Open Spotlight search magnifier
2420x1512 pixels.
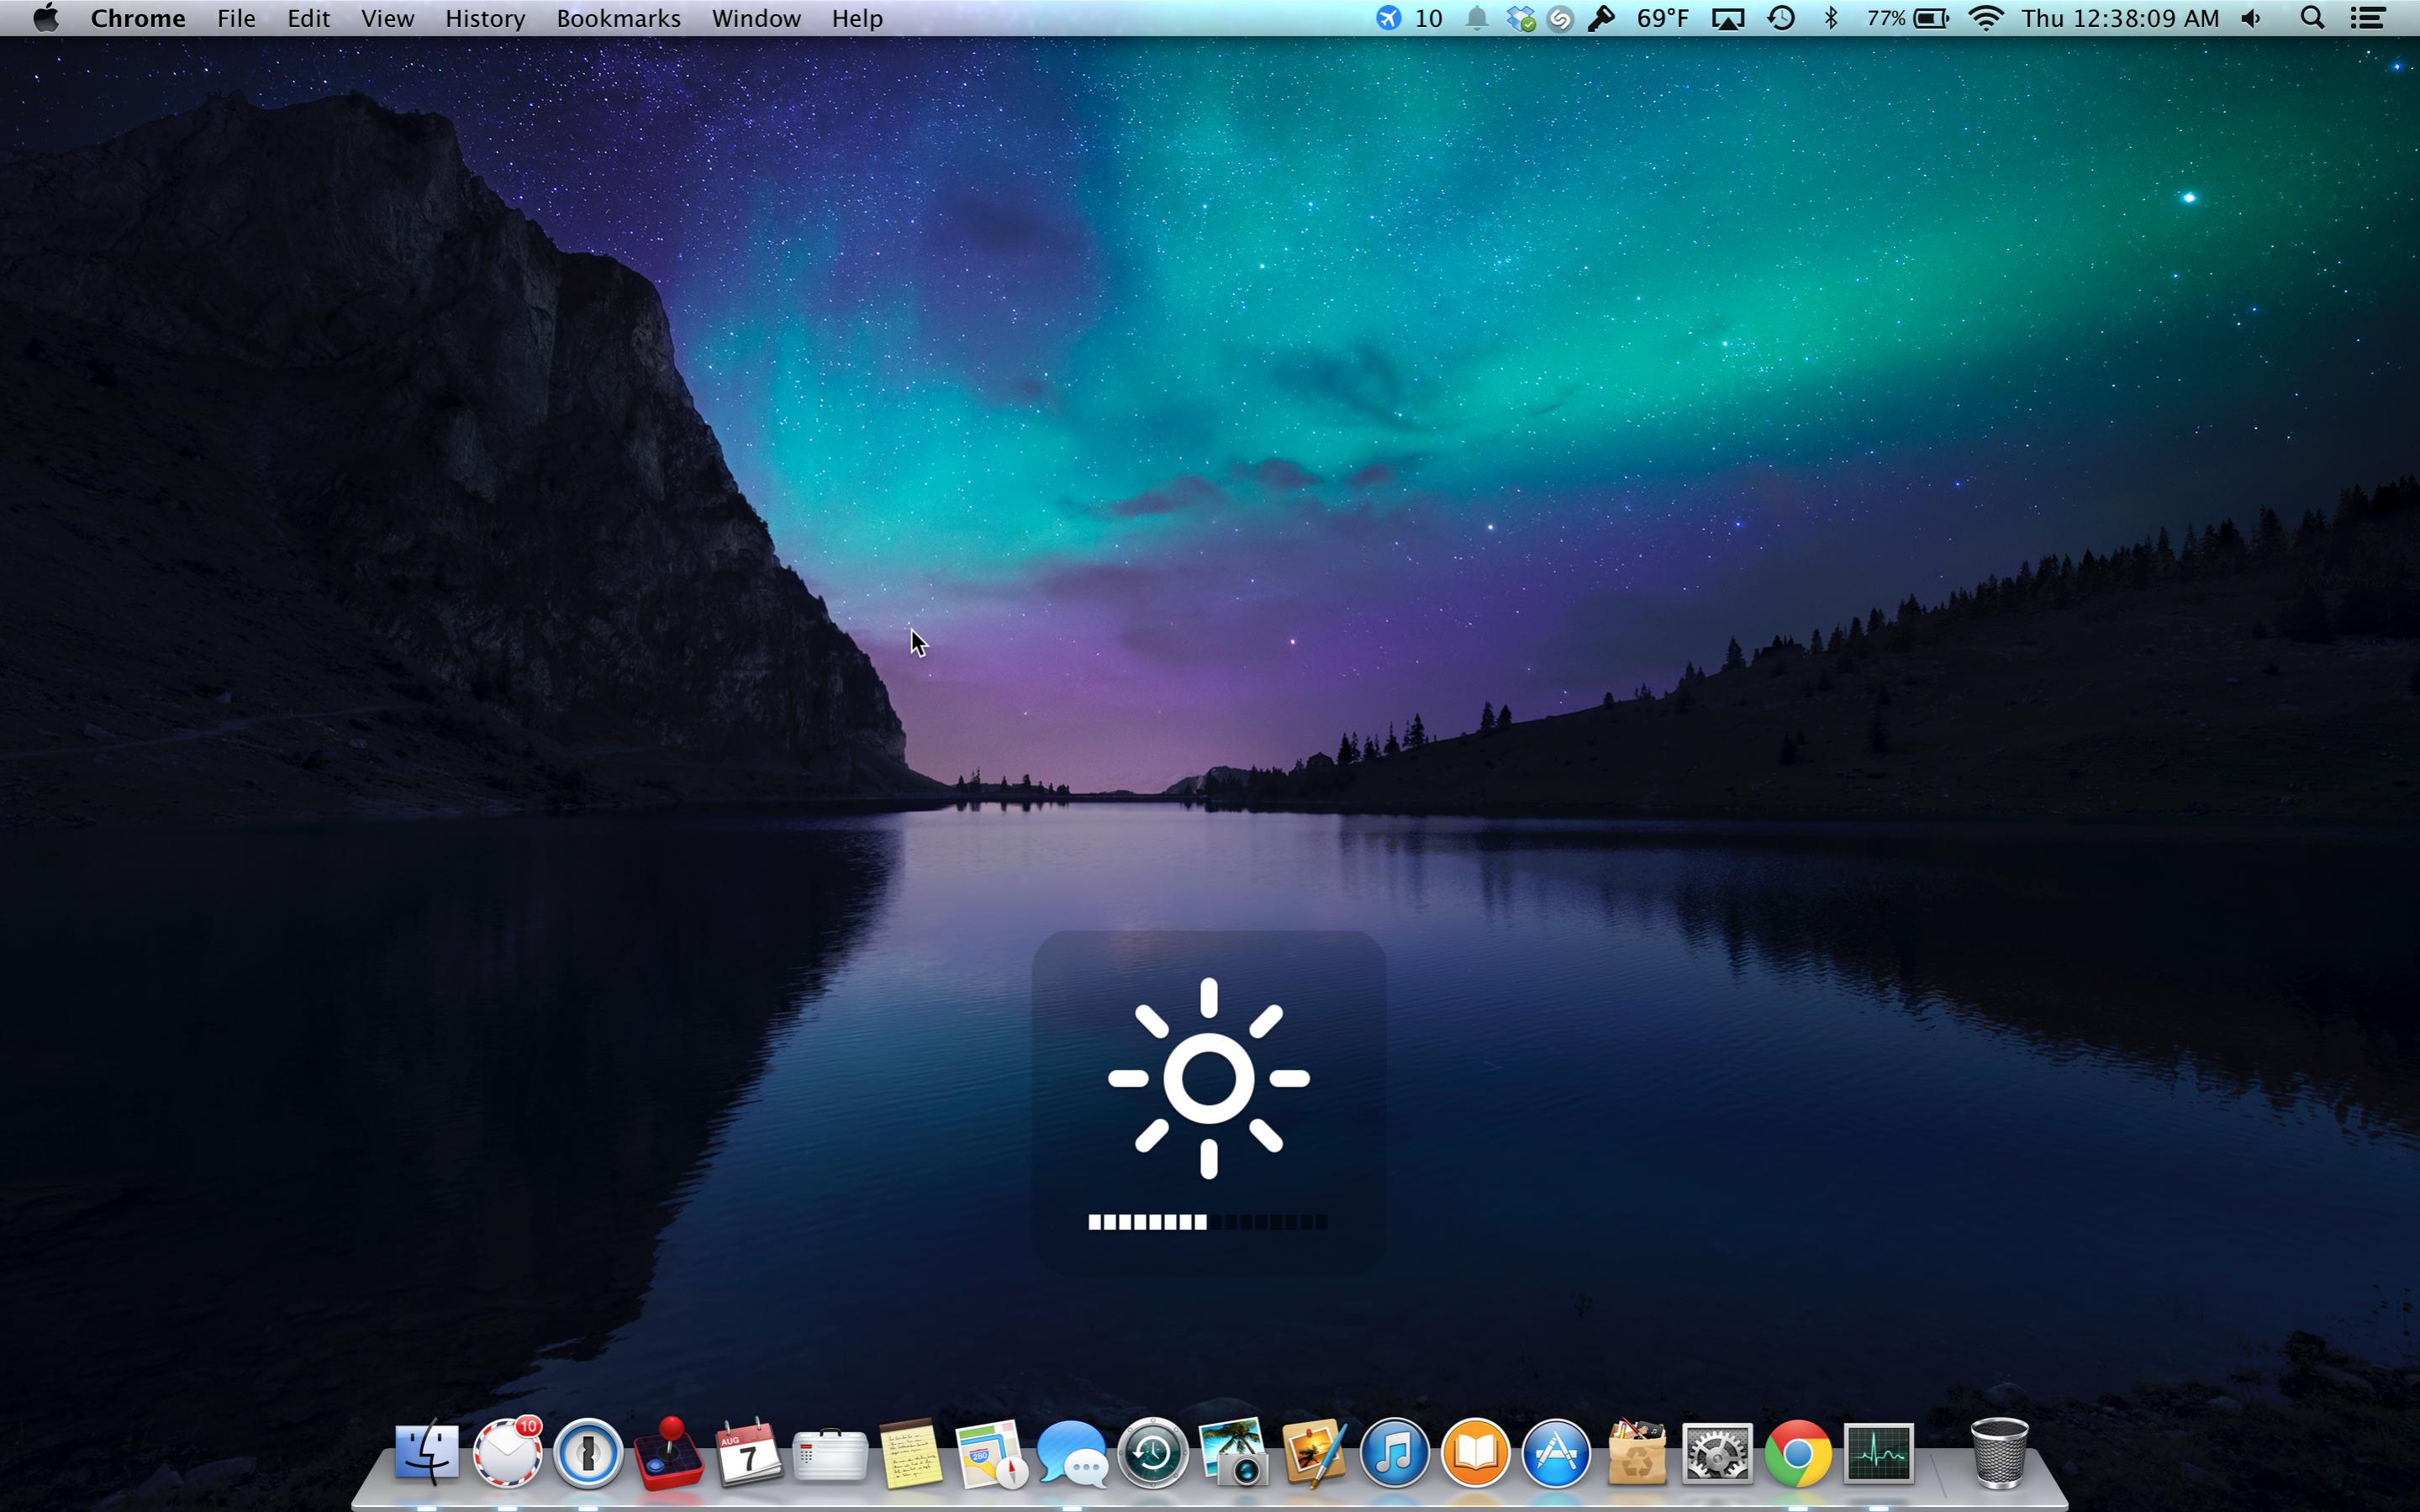2312,18
